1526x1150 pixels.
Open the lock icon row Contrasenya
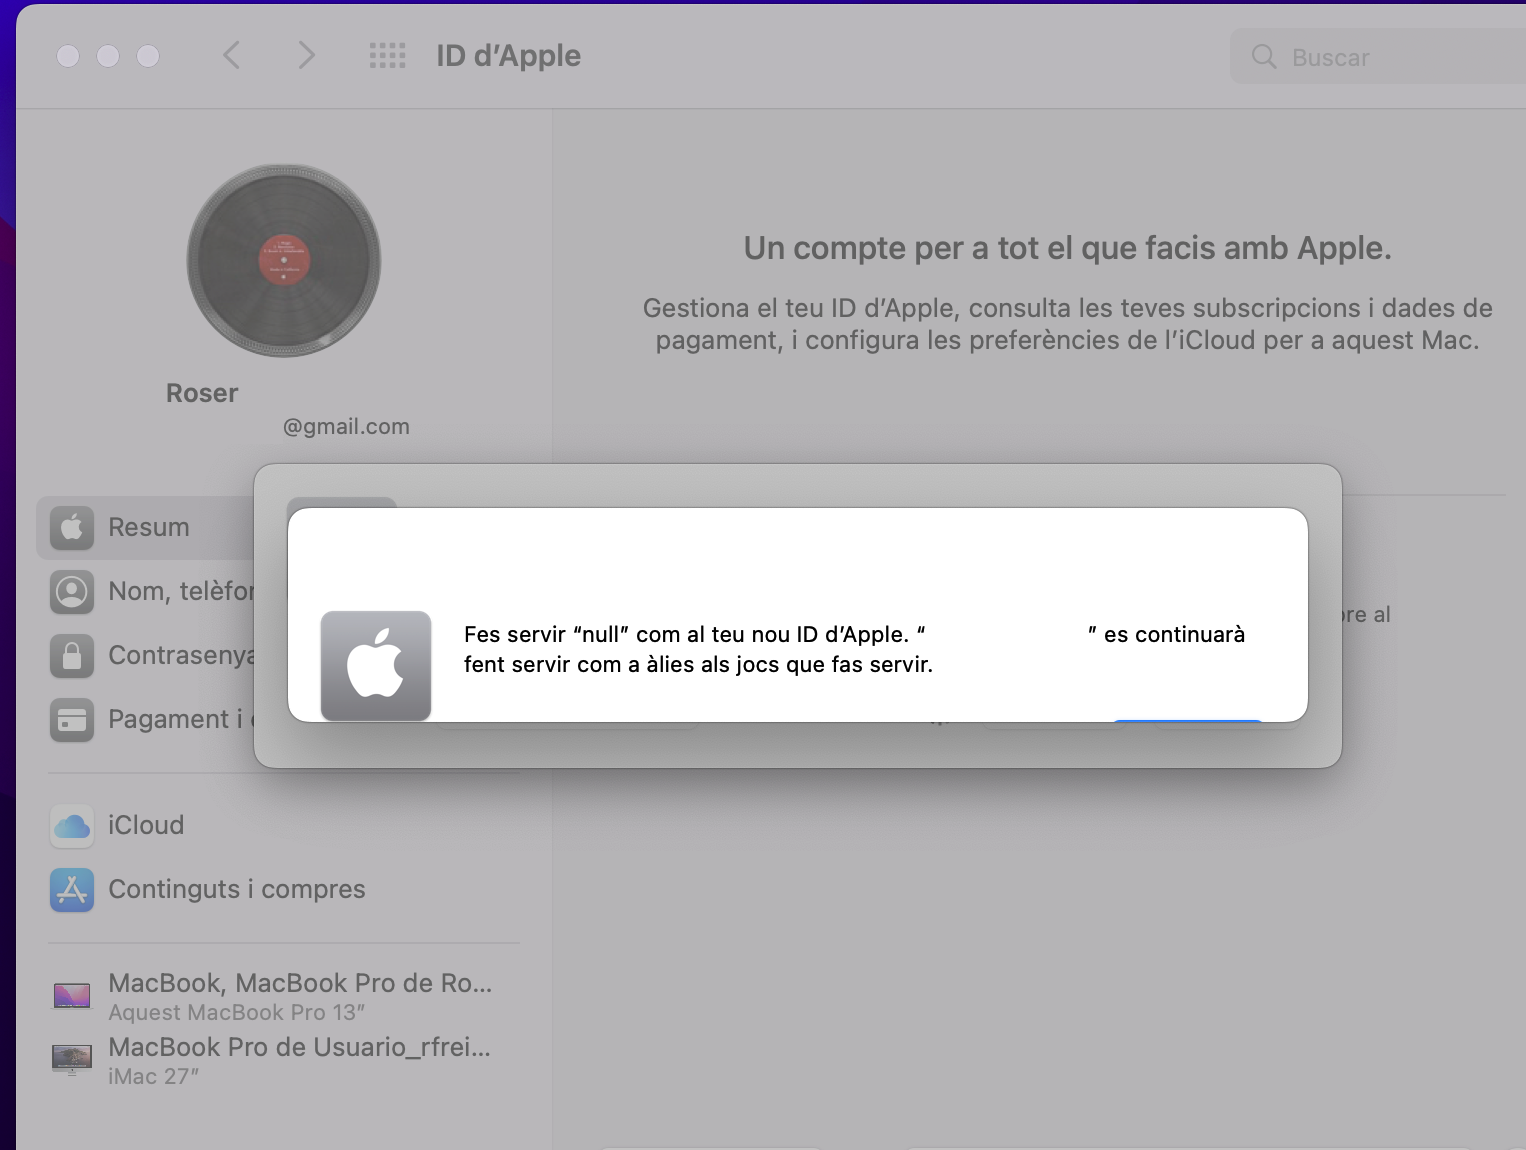click(152, 655)
